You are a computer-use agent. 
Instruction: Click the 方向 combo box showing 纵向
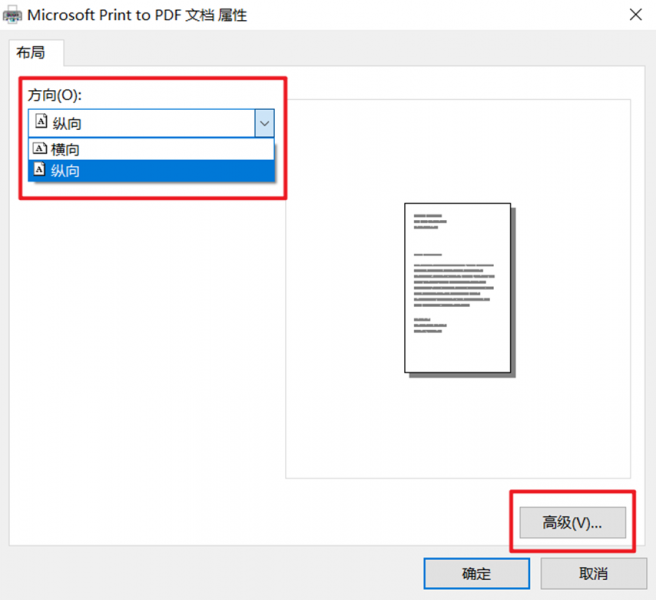(x=151, y=123)
